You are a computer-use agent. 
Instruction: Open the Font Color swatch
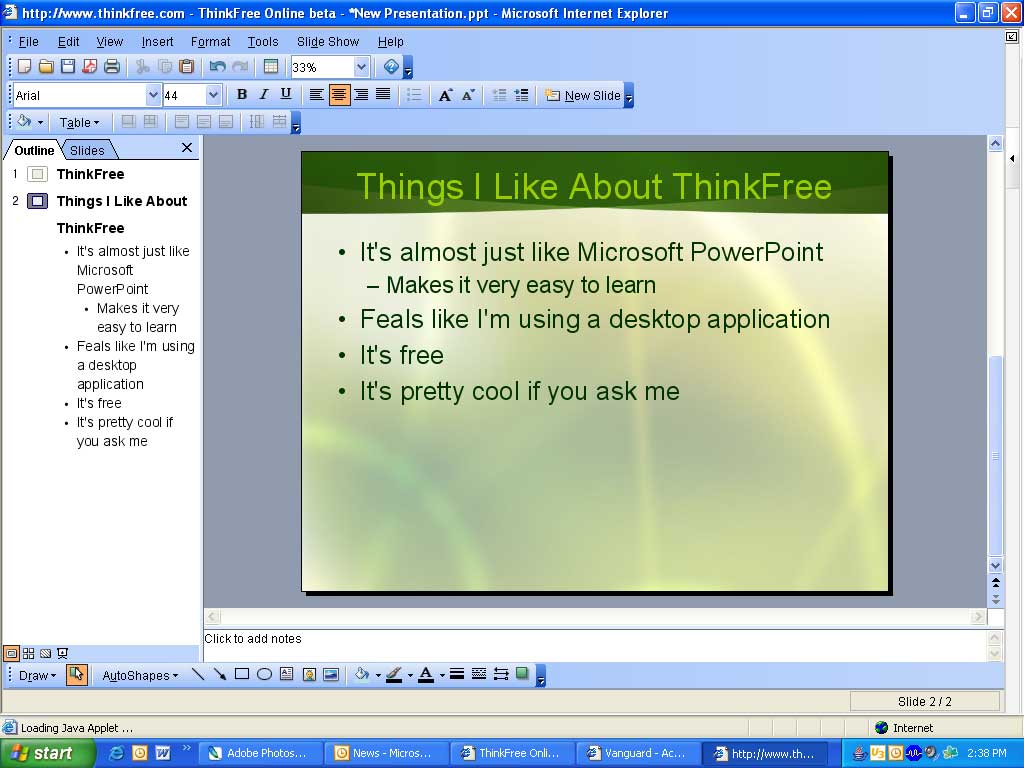coord(425,674)
